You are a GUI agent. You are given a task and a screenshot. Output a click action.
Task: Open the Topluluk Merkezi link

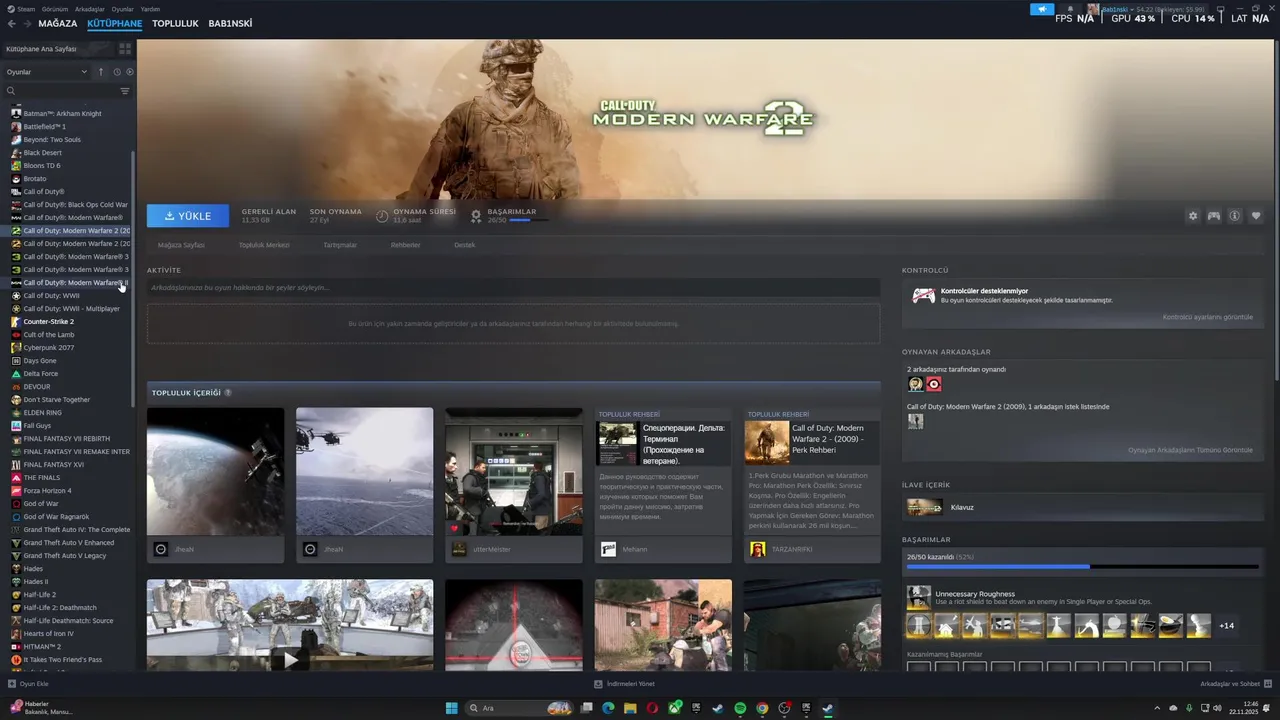[x=264, y=245]
